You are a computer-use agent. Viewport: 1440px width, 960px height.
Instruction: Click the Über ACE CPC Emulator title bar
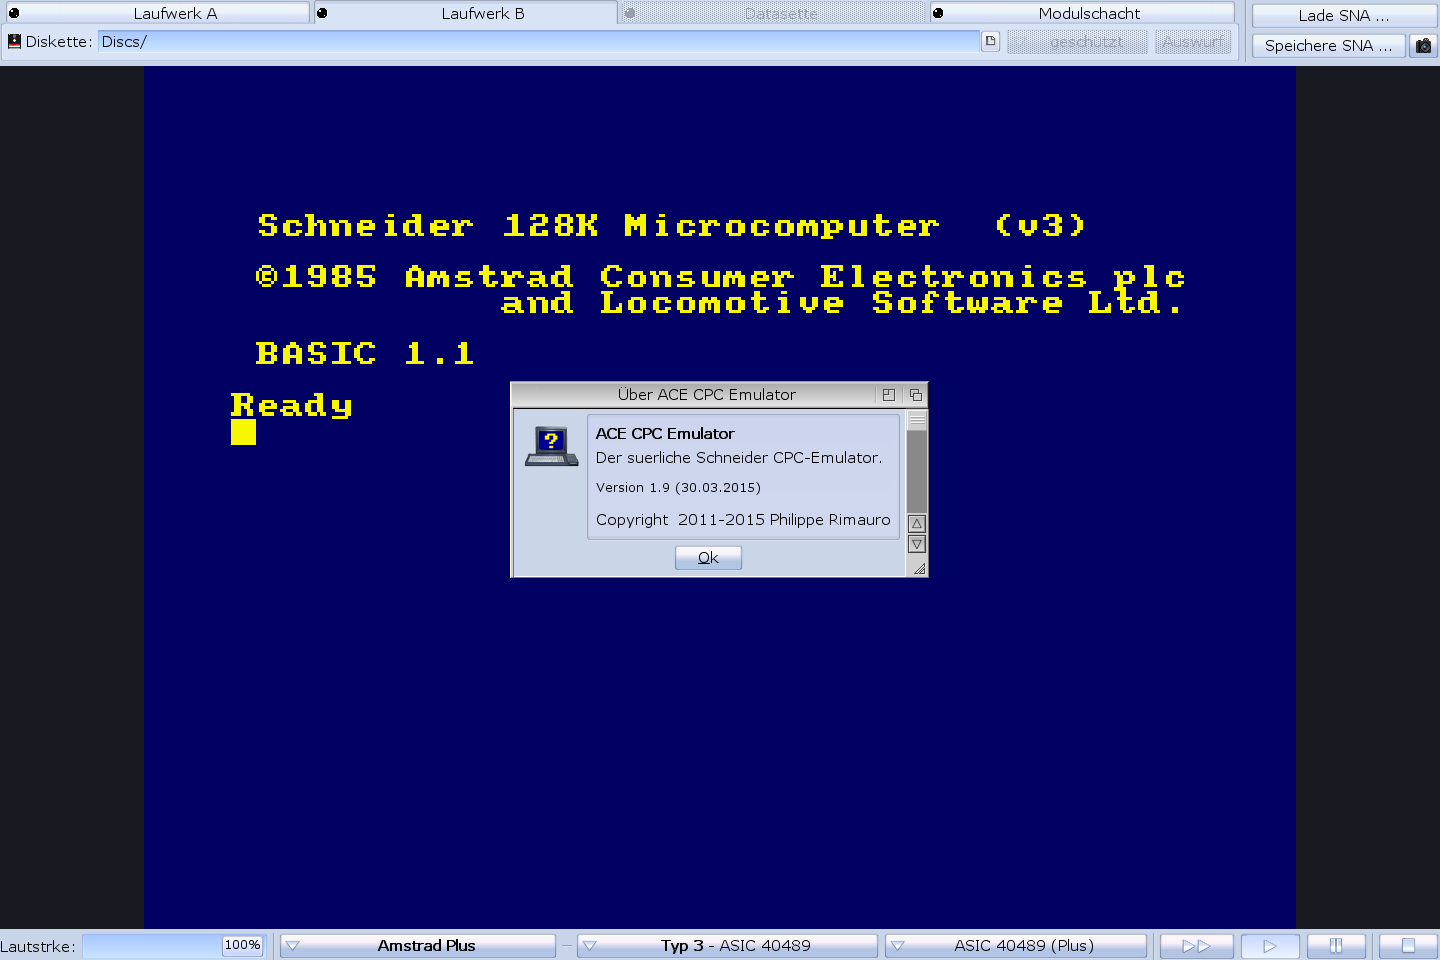(706, 395)
